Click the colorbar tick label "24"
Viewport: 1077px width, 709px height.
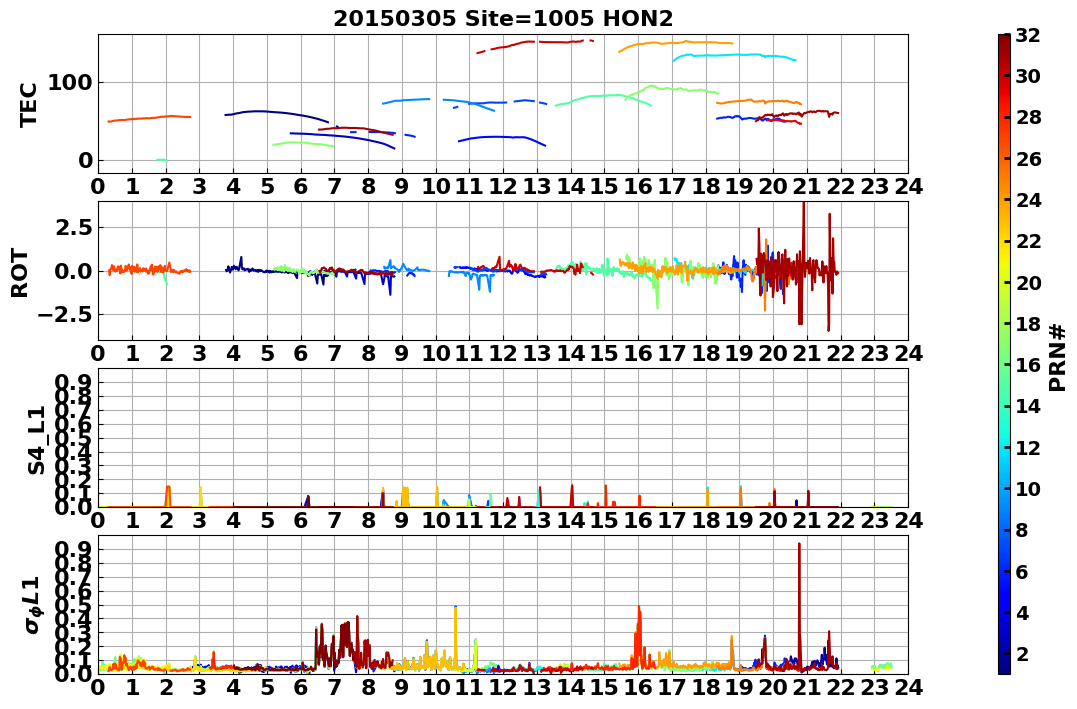(1028, 200)
